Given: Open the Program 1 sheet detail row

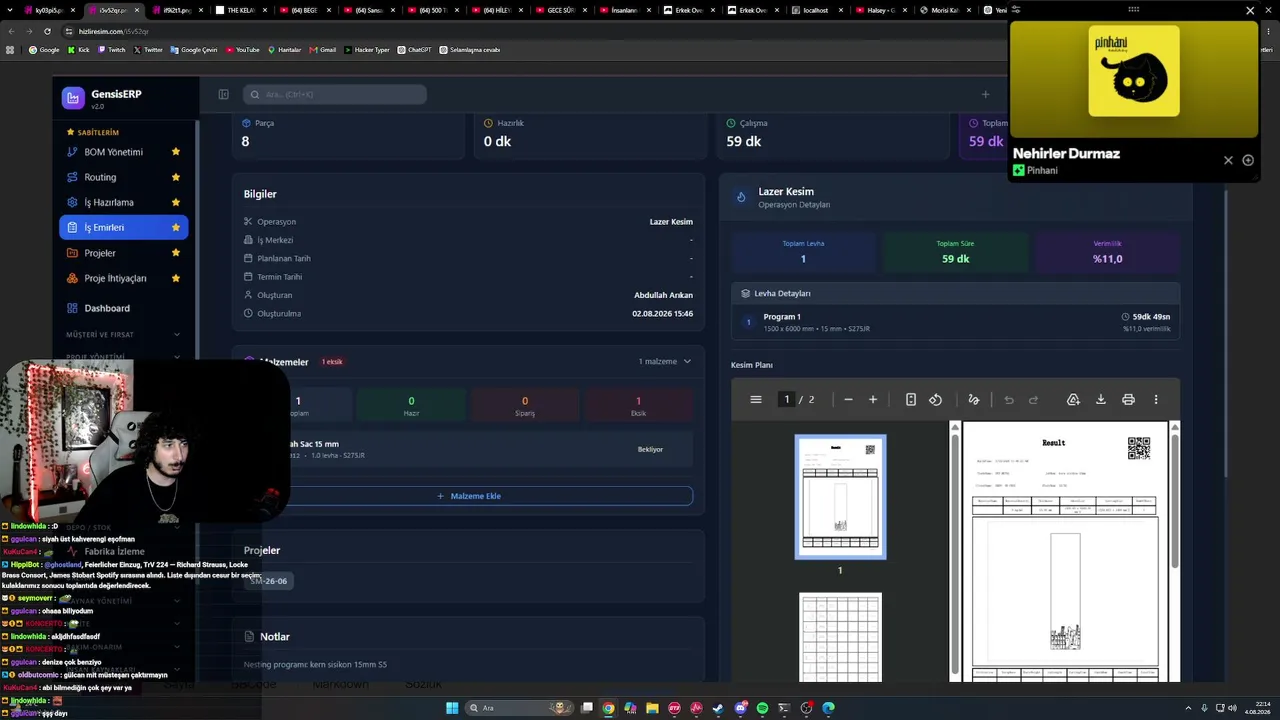Looking at the screenshot, I should click(x=956, y=322).
